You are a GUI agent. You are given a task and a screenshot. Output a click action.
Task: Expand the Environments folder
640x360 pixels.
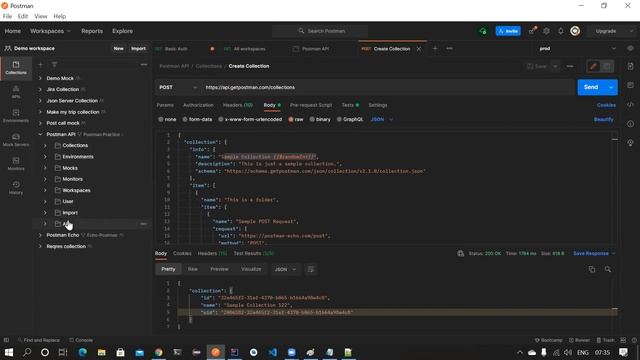click(x=45, y=157)
